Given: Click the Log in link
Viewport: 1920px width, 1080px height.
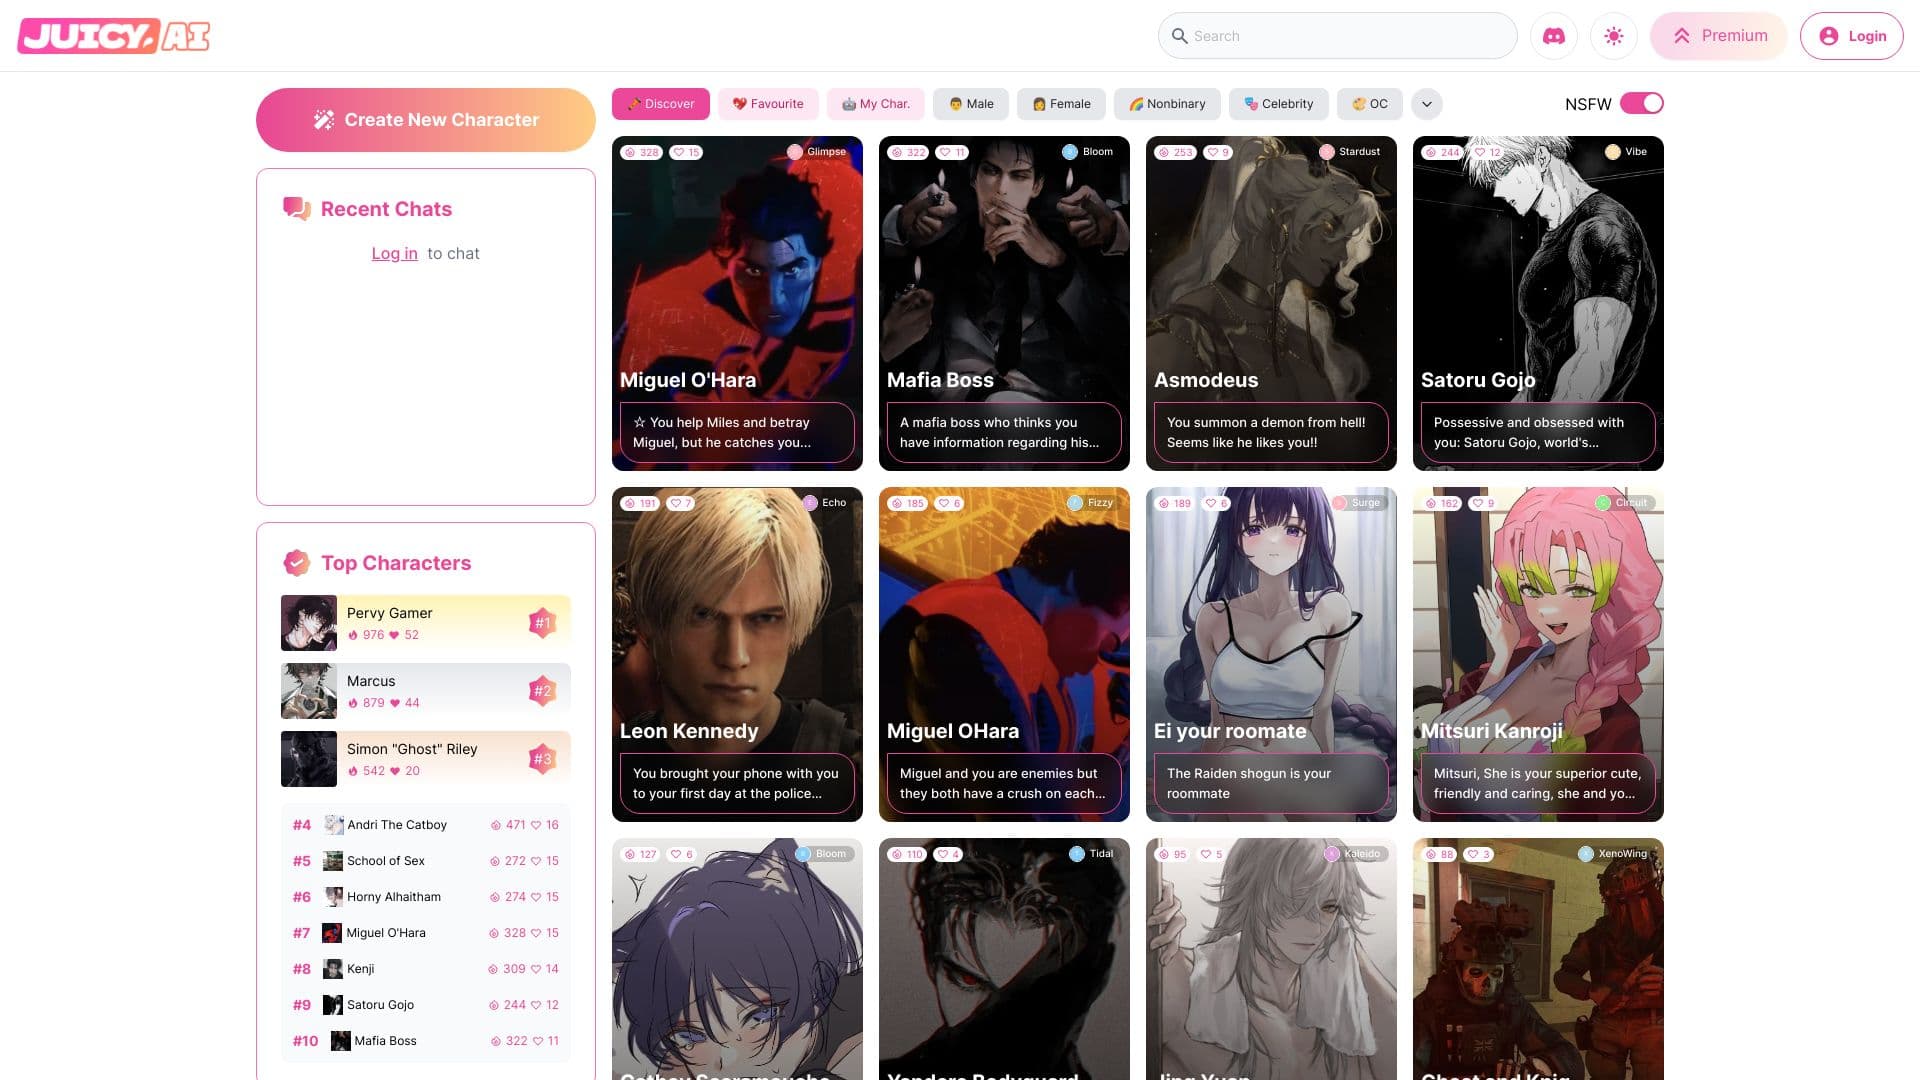Looking at the screenshot, I should tap(394, 254).
